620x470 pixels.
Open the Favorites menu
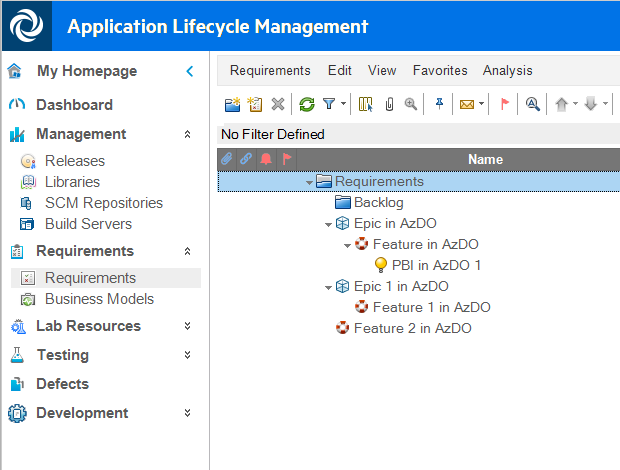(440, 70)
